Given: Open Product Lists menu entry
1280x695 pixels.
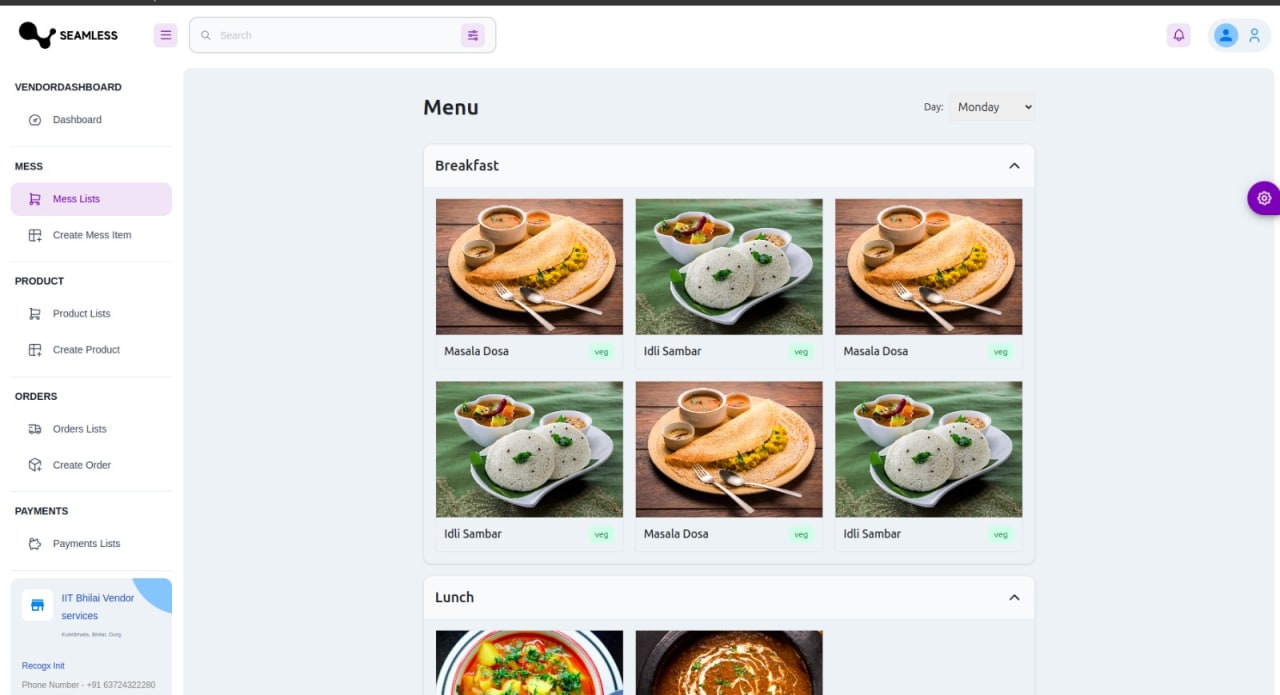Looking at the screenshot, I should click(x=91, y=314).
